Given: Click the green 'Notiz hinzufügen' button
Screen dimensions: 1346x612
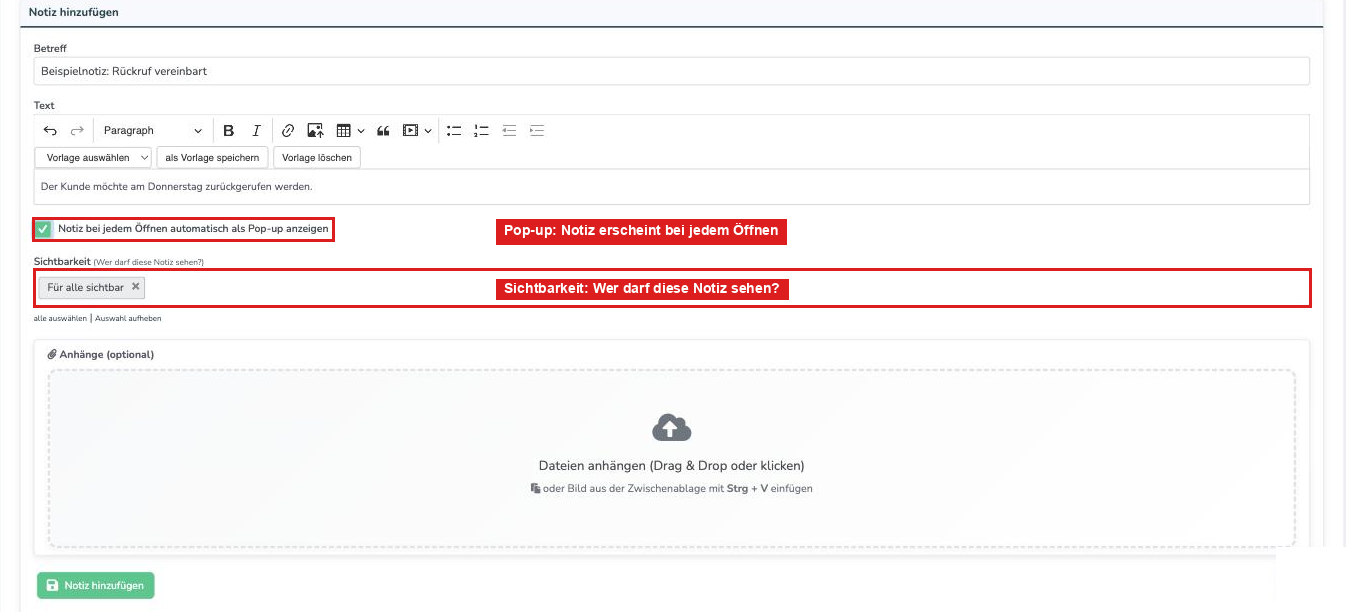Looking at the screenshot, I should [x=96, y=586].
